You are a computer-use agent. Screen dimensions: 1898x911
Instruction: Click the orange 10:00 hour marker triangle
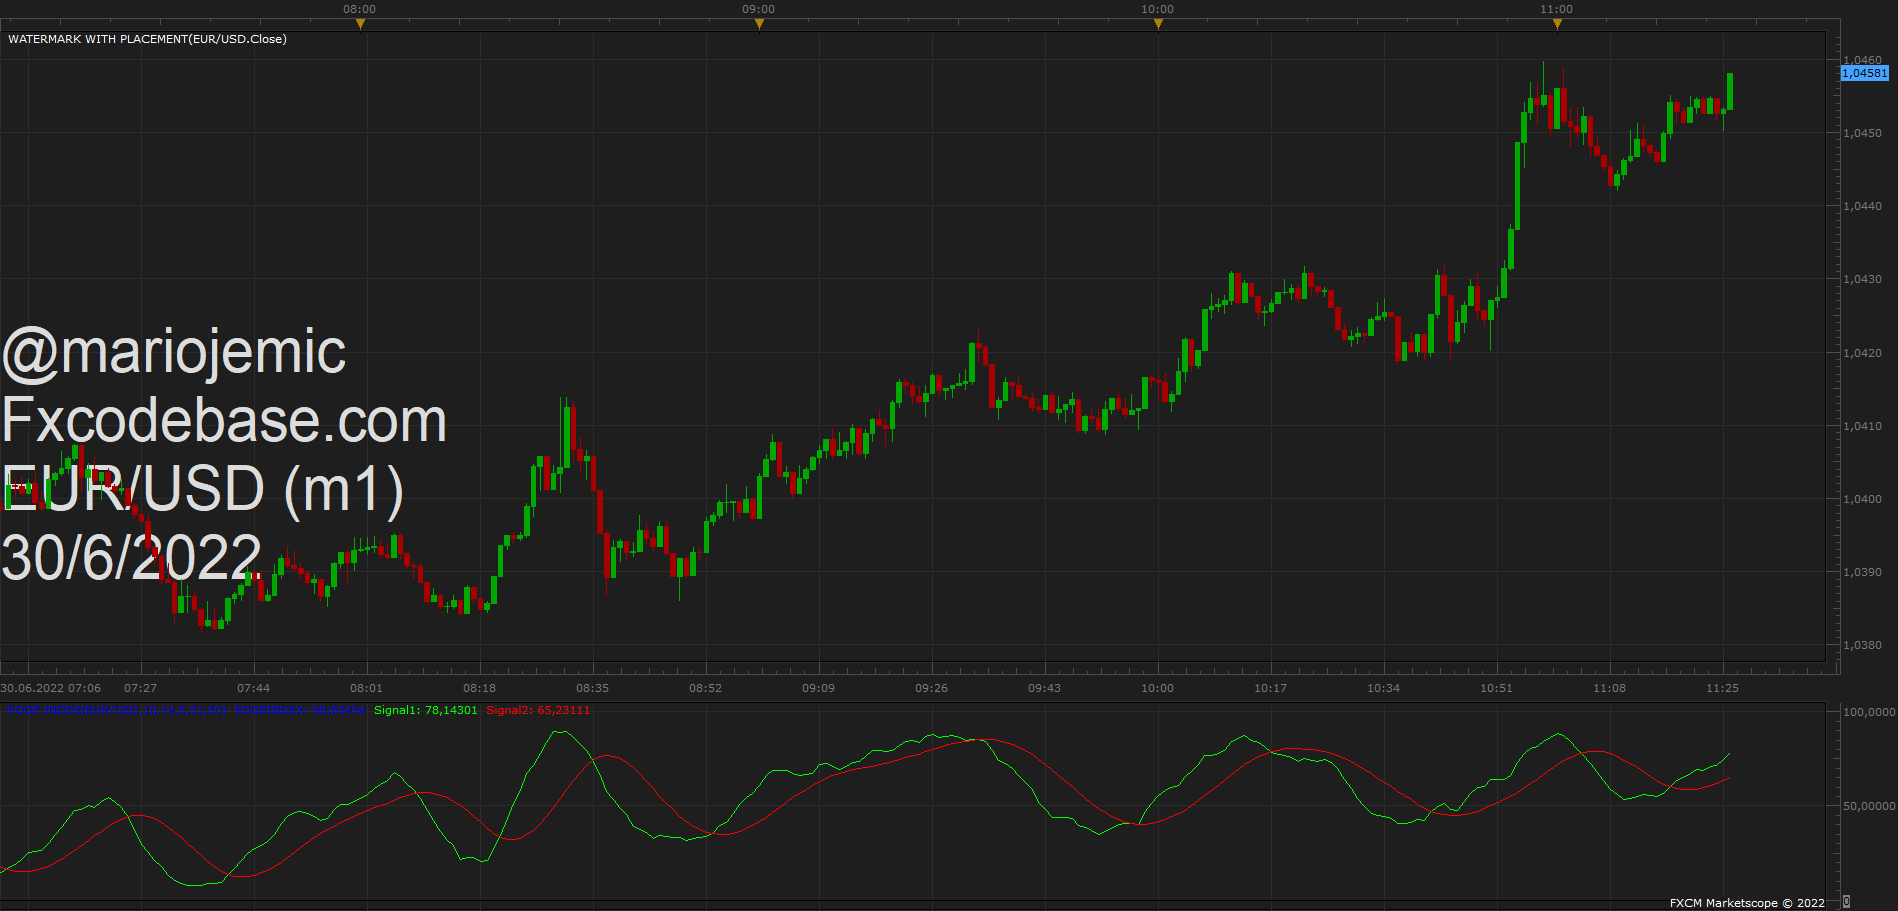[1158, 24]
